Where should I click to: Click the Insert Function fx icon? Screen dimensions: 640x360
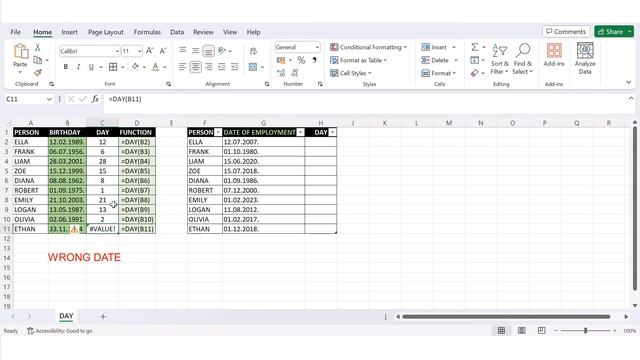95,99
